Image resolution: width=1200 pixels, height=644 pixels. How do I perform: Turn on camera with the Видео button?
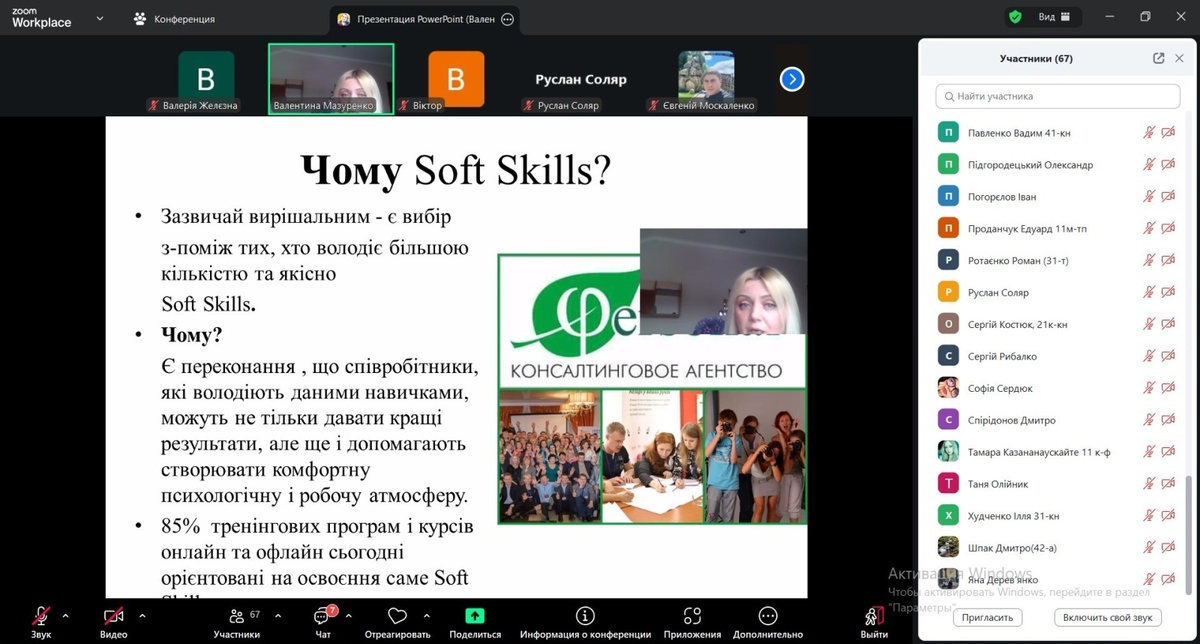(113, 616)
